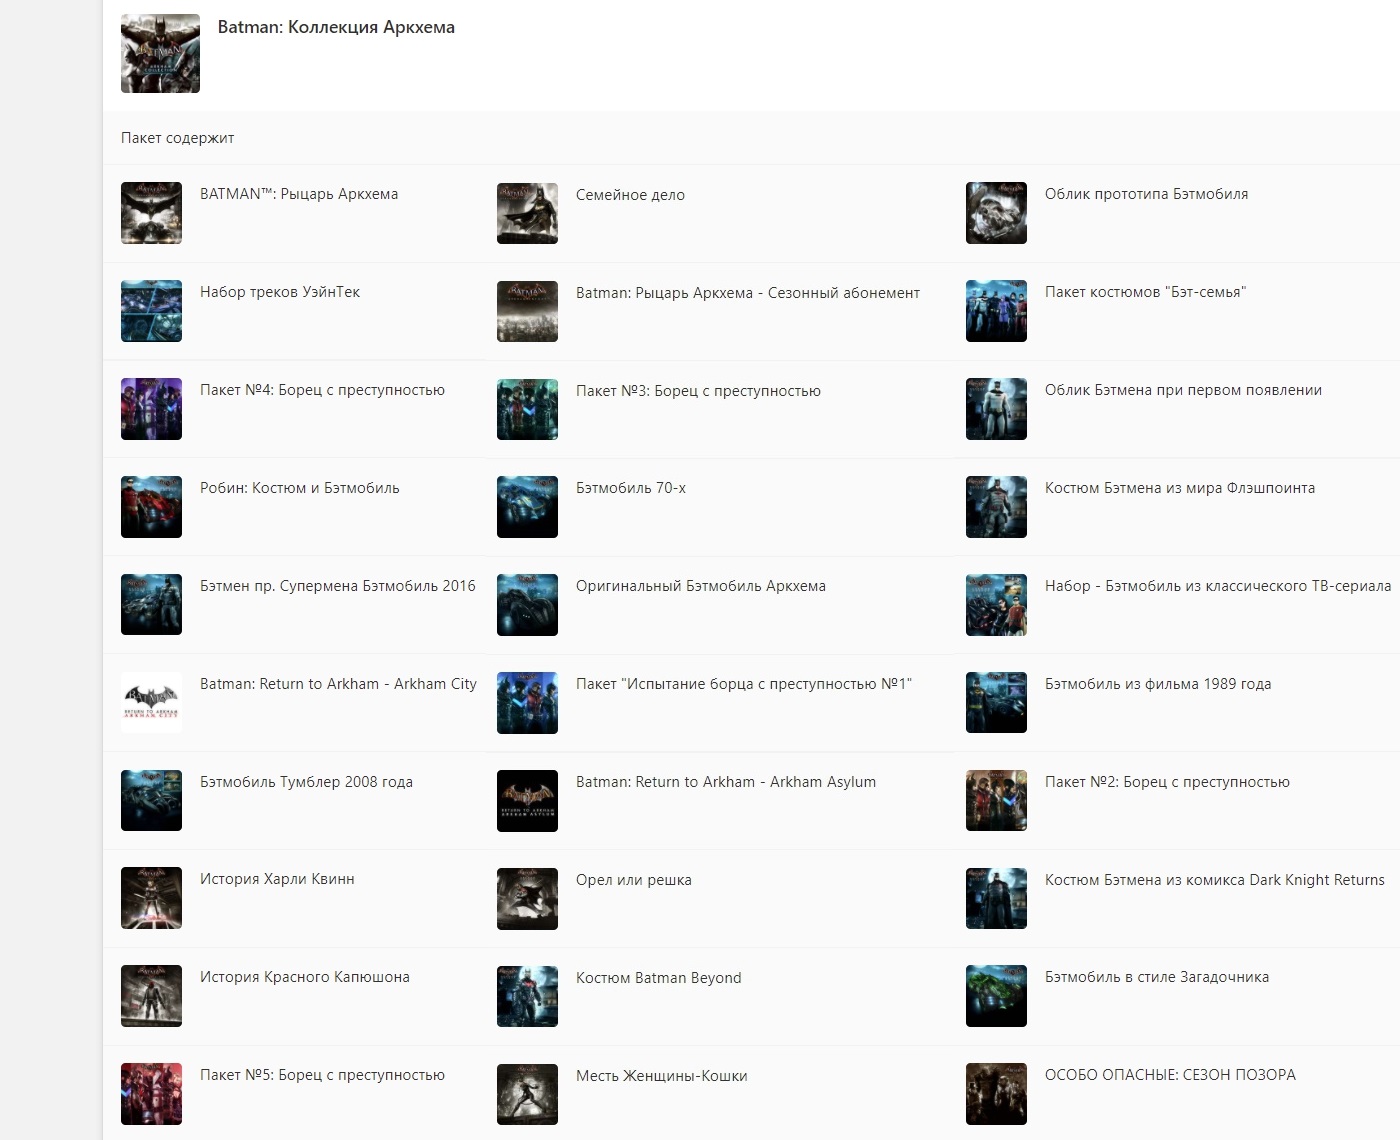Click the Орел или решка thumbnail
The width and height of the screenshot is (1400, 1140).
pos(527,898)
